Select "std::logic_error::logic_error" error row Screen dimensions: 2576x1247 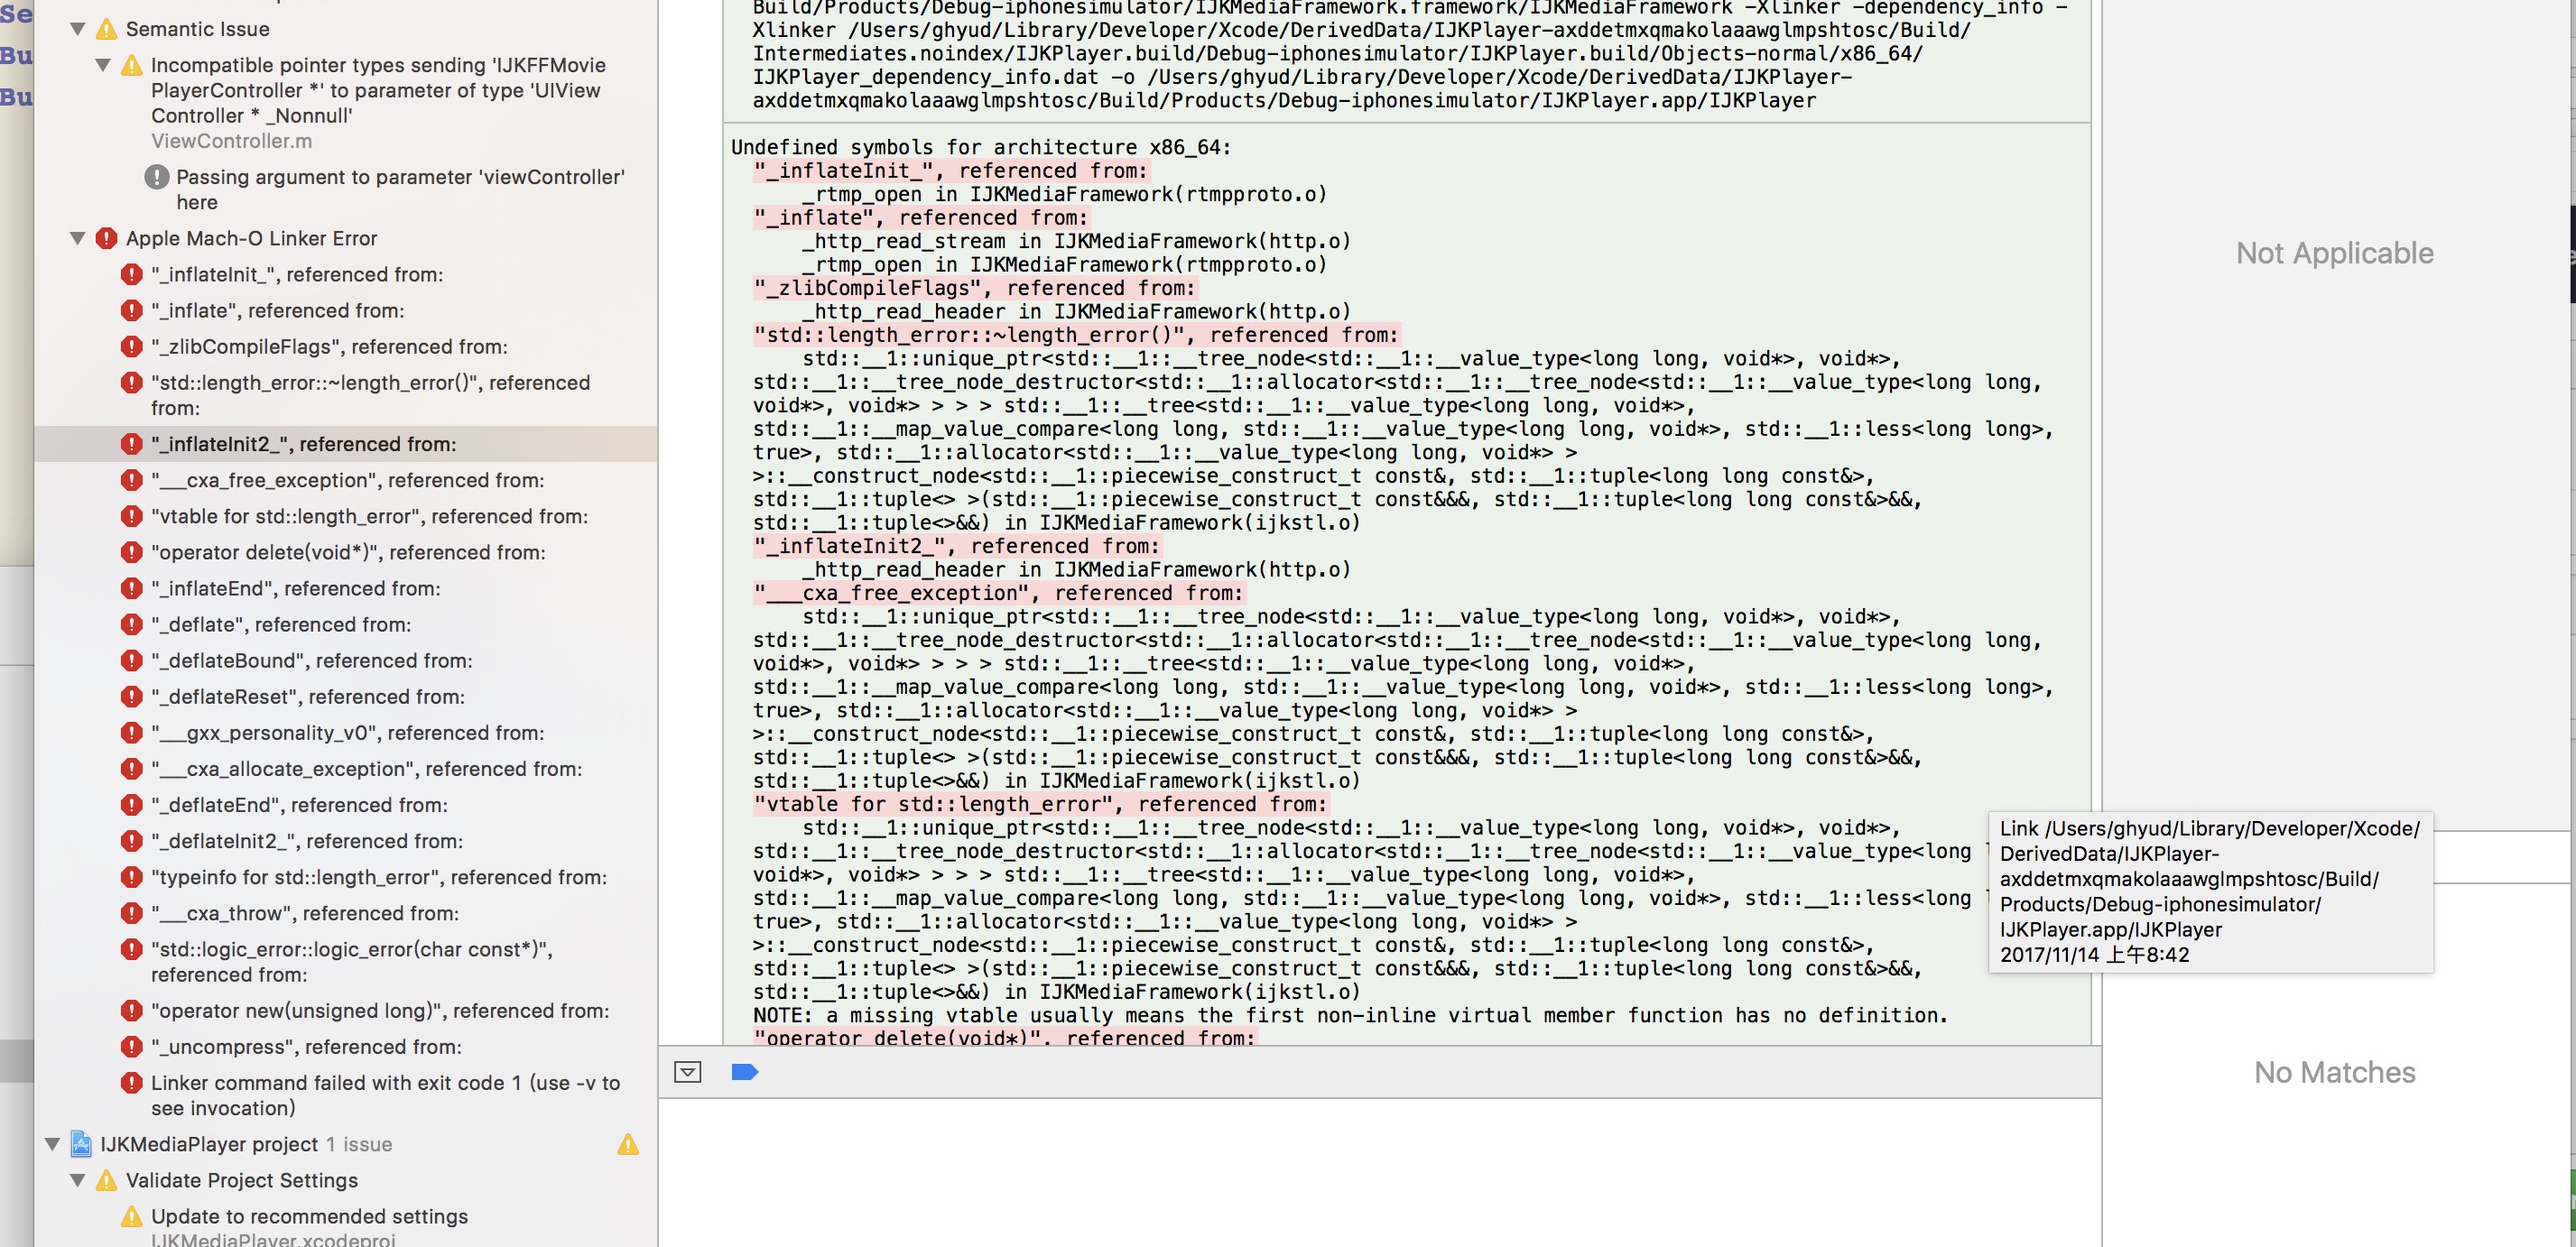(x=346, y=962)
